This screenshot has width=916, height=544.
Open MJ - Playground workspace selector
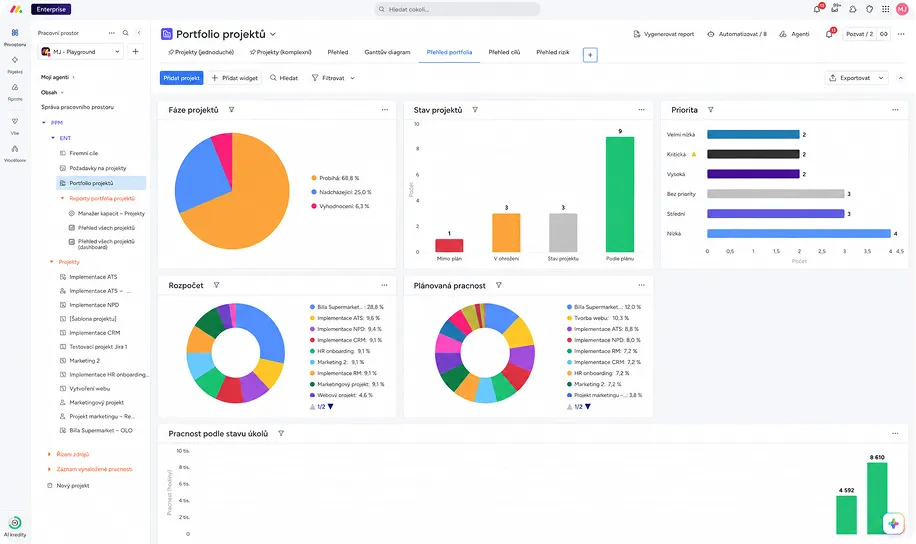tap(81, 52)
